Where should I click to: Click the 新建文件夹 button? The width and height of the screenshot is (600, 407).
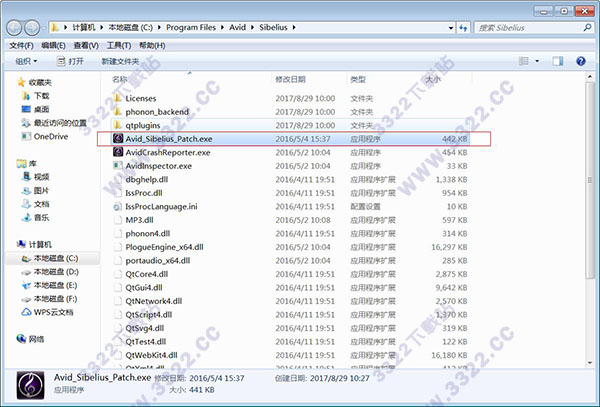[120, 61]
